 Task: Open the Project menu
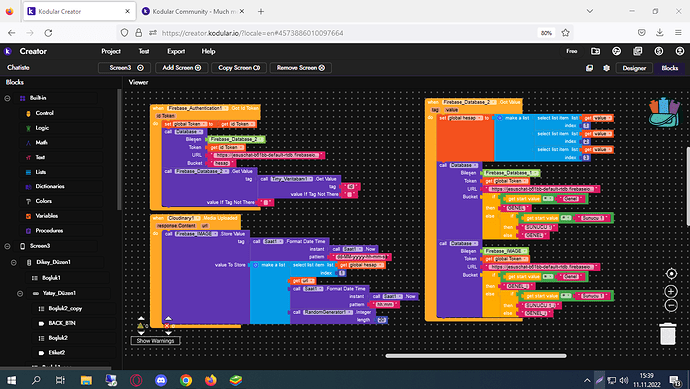[111, 51]
